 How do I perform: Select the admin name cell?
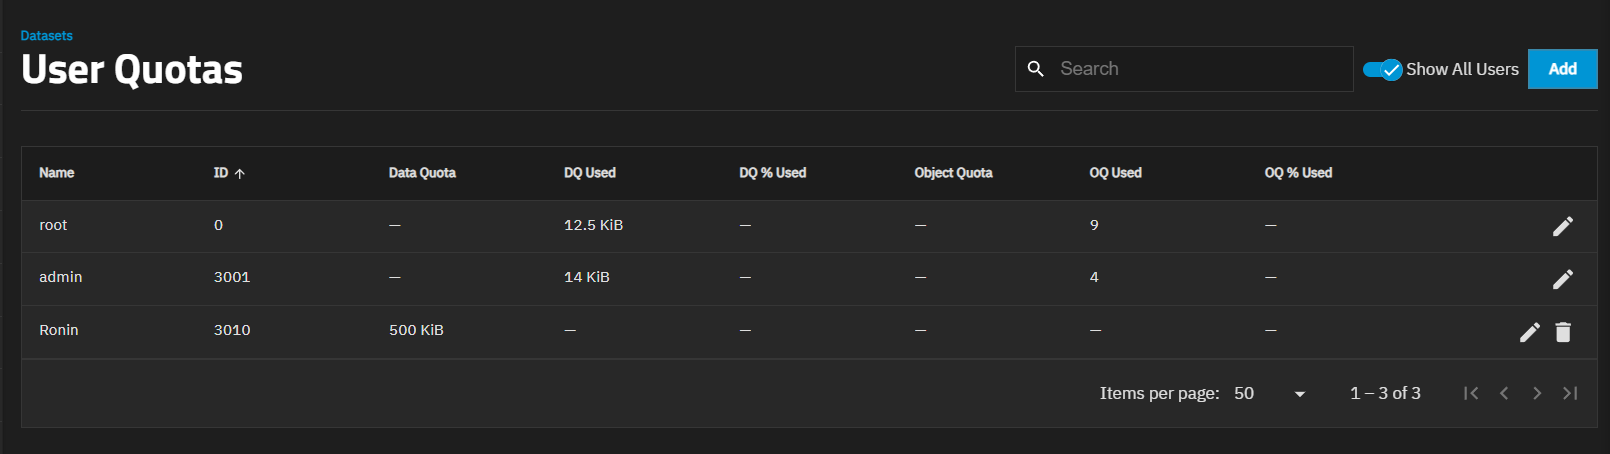pyautogui.click(x=61, y=277)
